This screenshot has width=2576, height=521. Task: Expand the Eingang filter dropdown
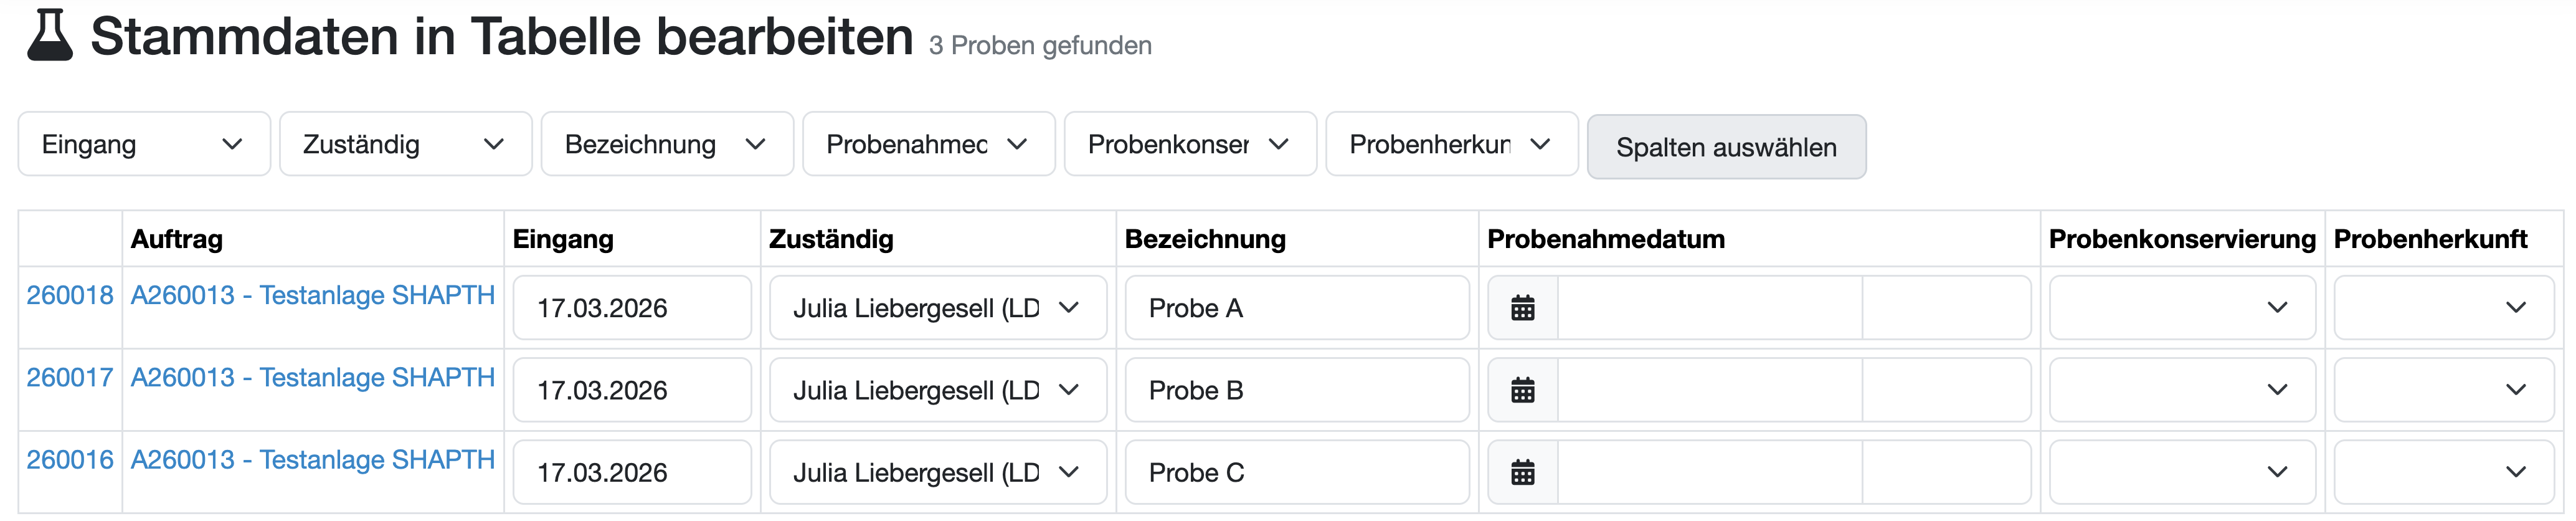(144, 145)
